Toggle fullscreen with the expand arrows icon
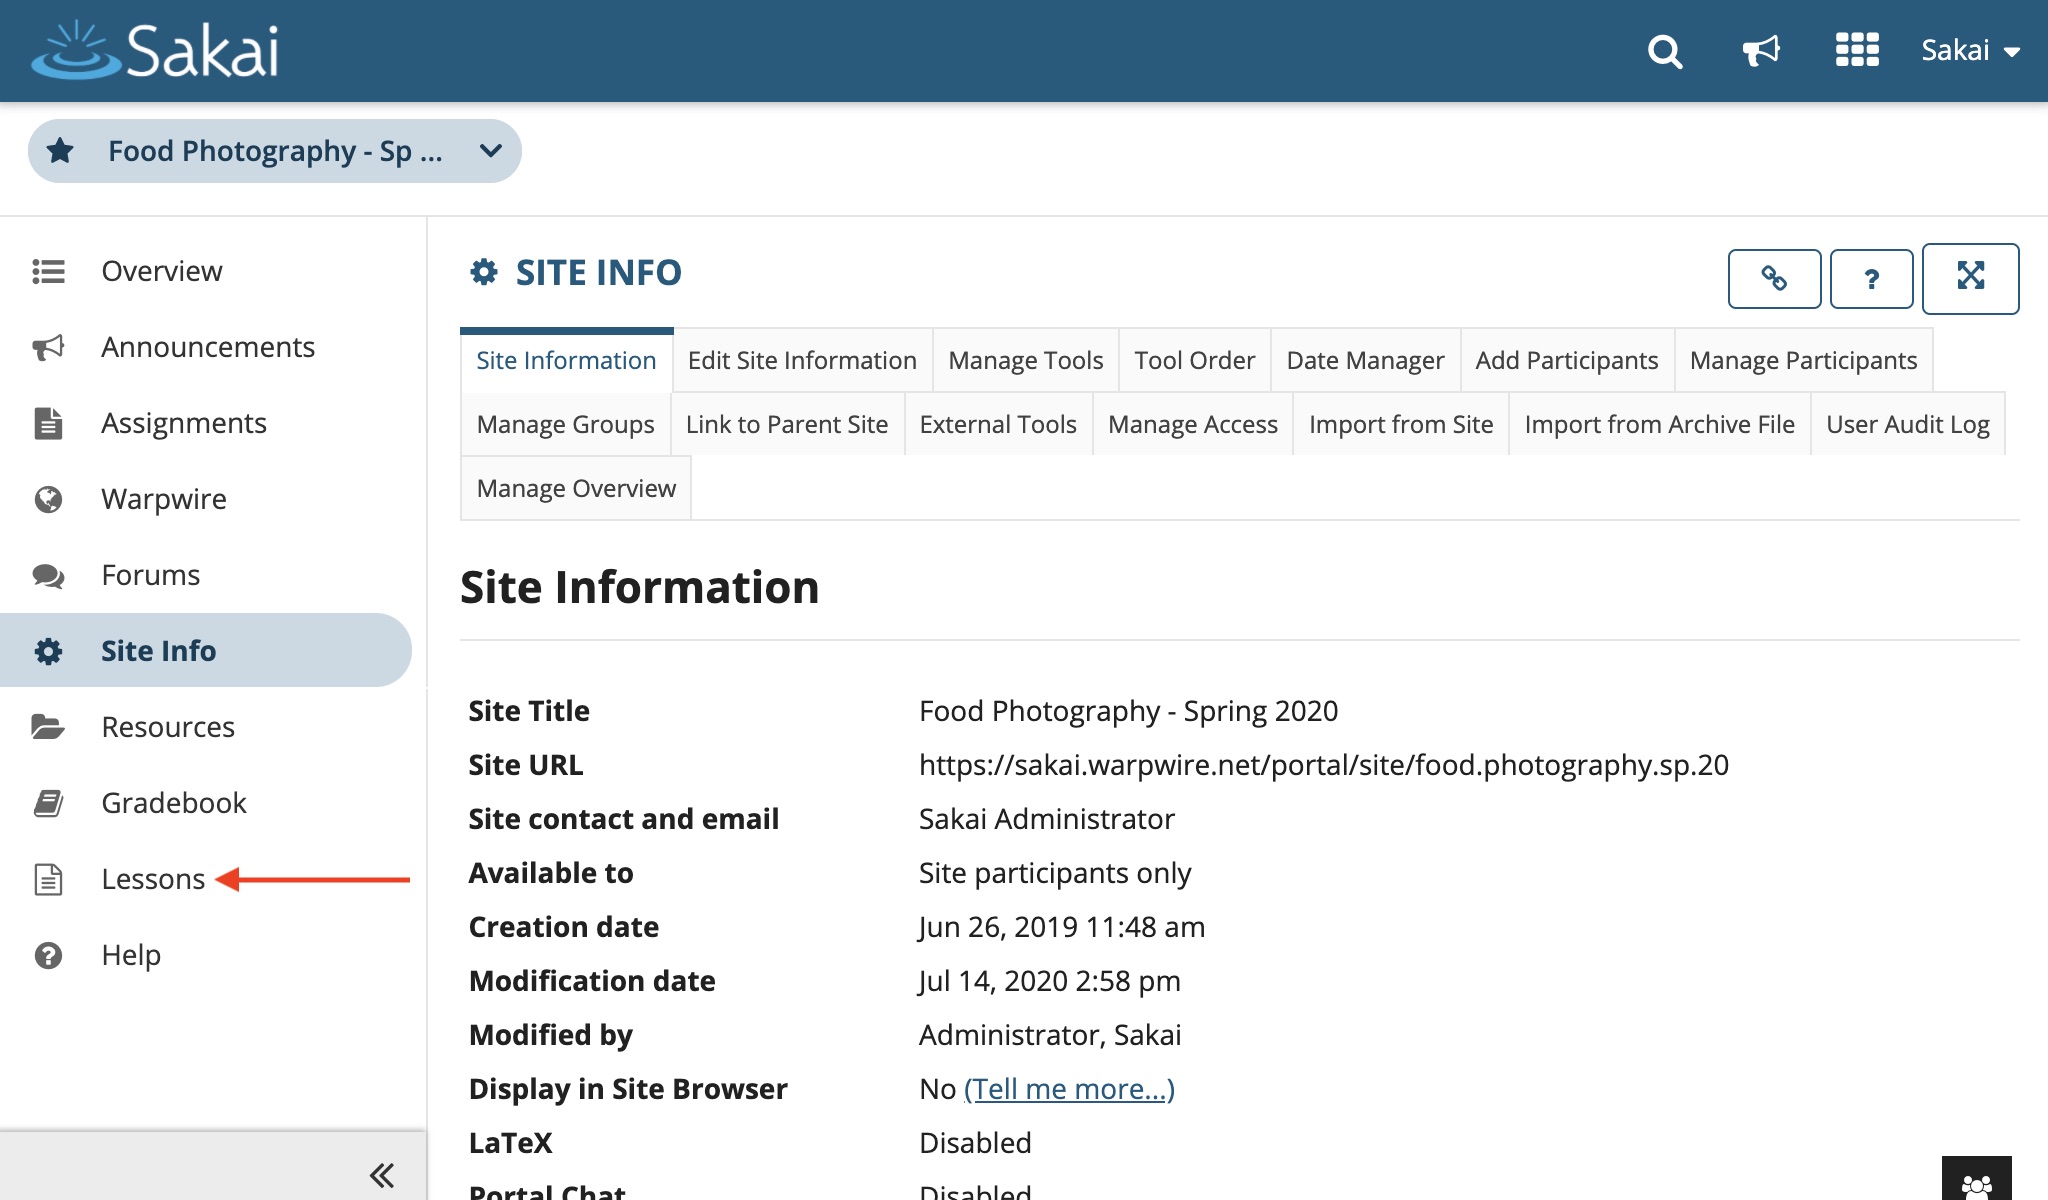This screenshot has height=1200, width=2048. [1970, 277]
